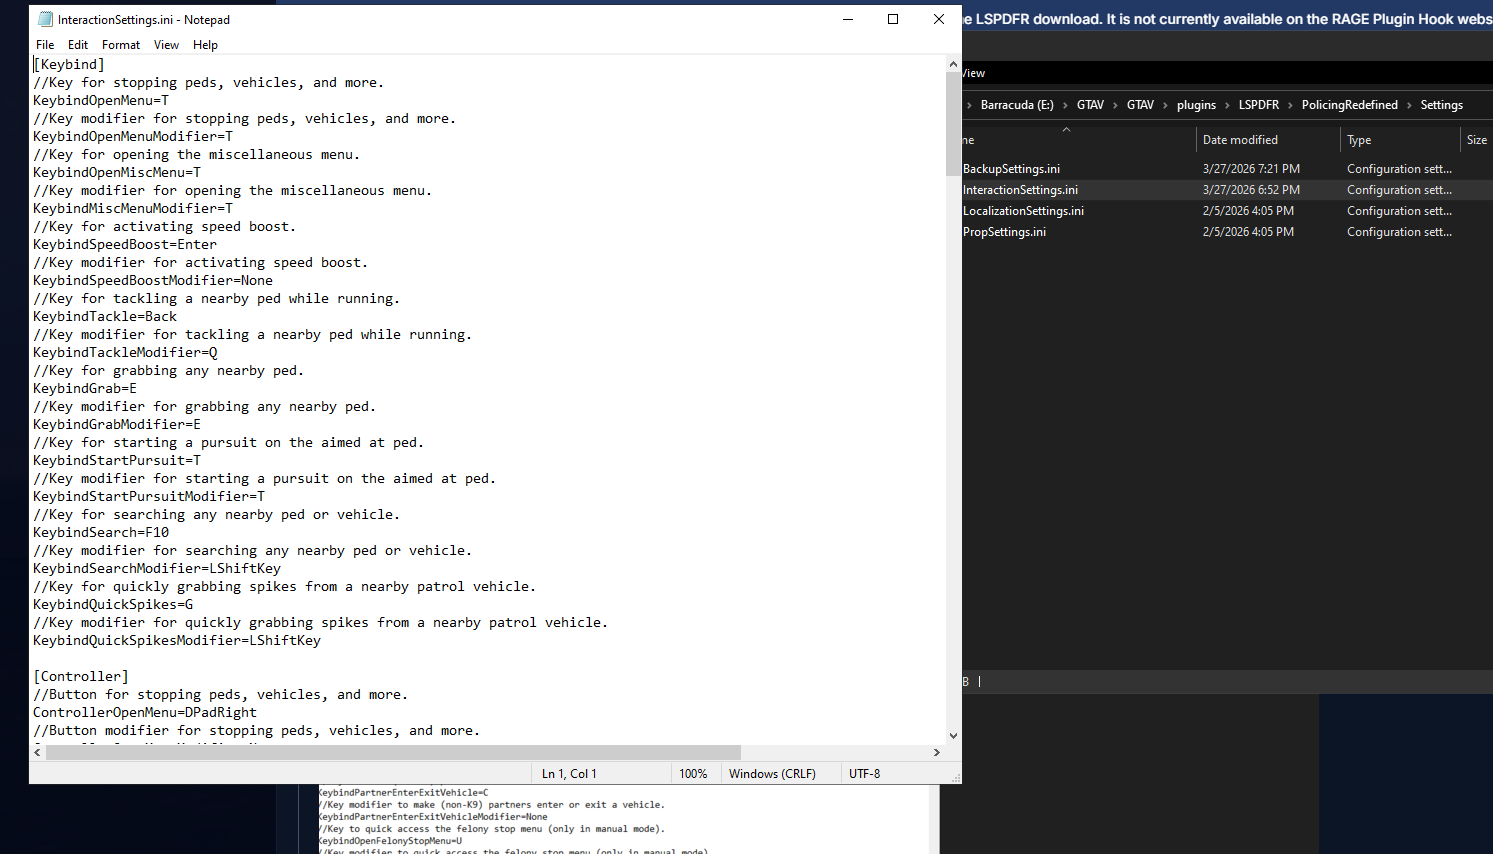Go to "PolicingRedefined" in Explorer breadcrumb
The height and width of the screenshot is (854, 1493).
point(1349,105)
